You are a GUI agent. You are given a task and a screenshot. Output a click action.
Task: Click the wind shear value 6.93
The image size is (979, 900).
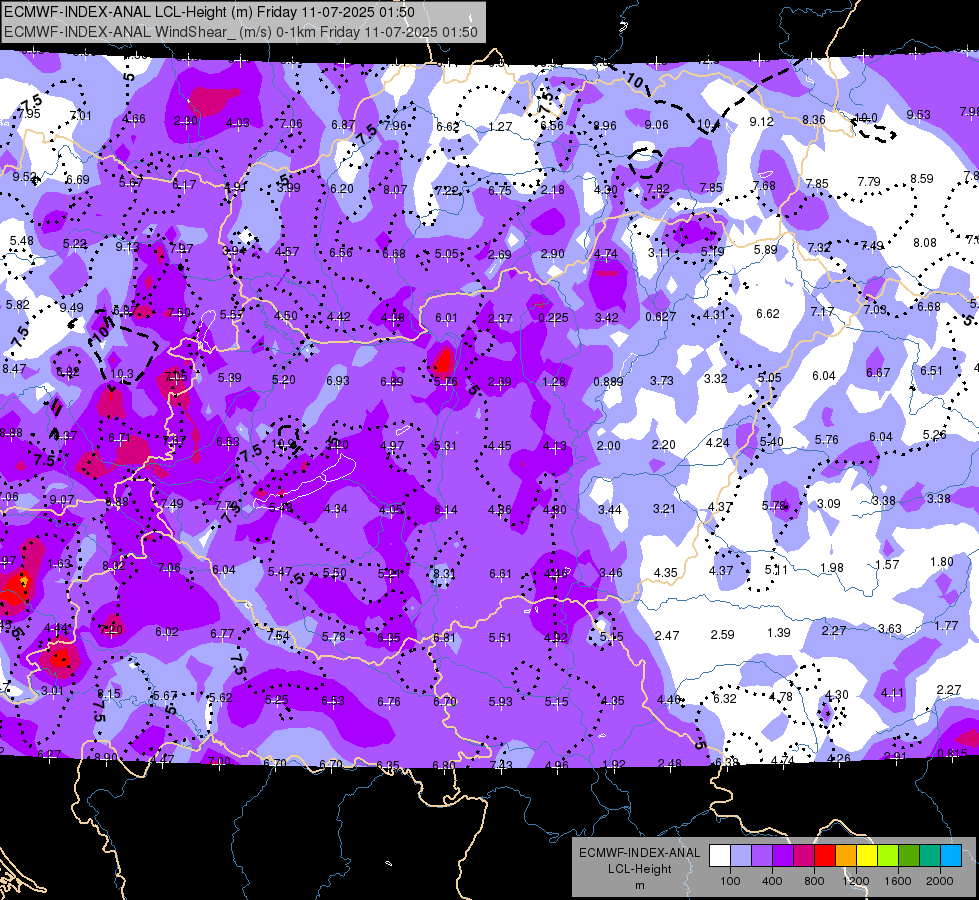pos(338,380)
